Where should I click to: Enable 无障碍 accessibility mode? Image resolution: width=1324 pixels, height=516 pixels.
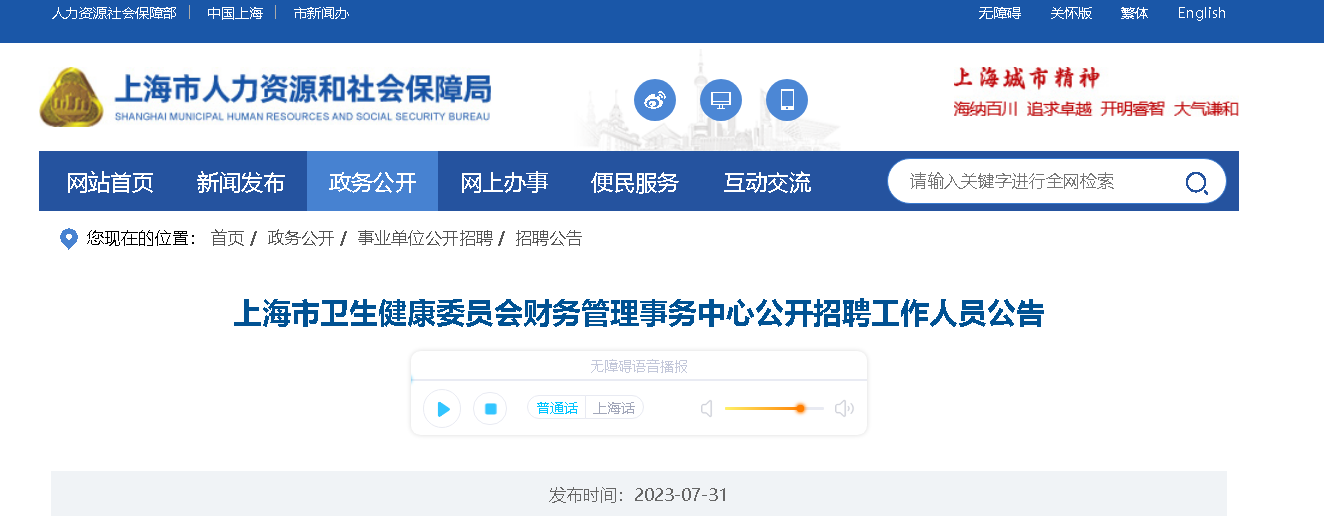(999, 13)
